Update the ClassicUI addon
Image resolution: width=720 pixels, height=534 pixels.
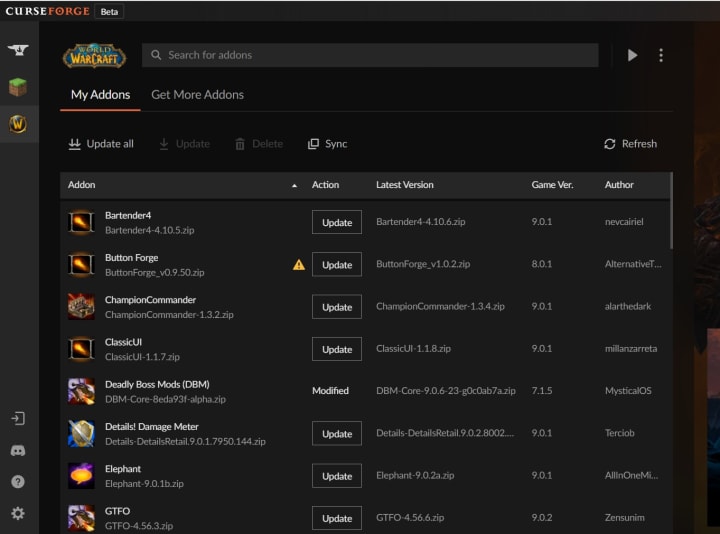click(x=337, y=349)
